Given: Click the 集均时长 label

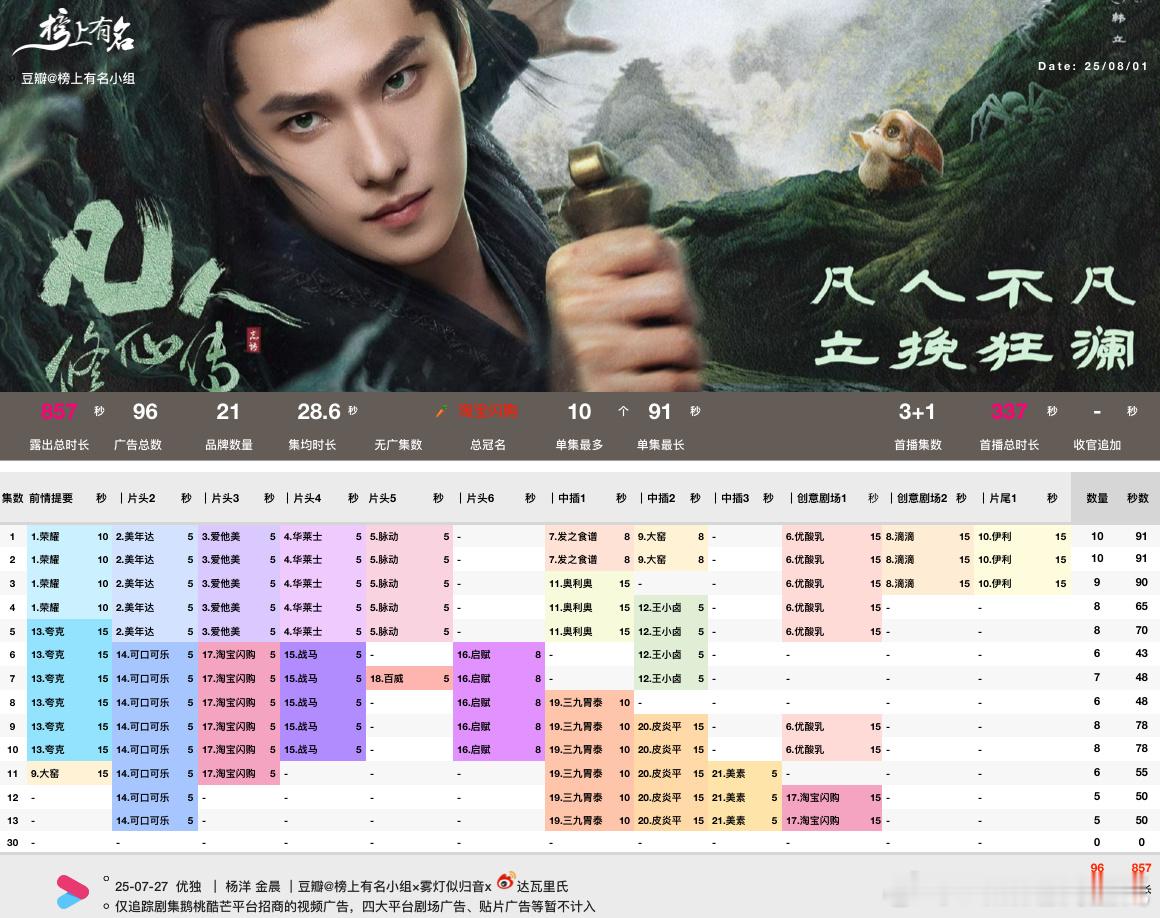Looking at the screenshot, I should [x=312, y=445].
